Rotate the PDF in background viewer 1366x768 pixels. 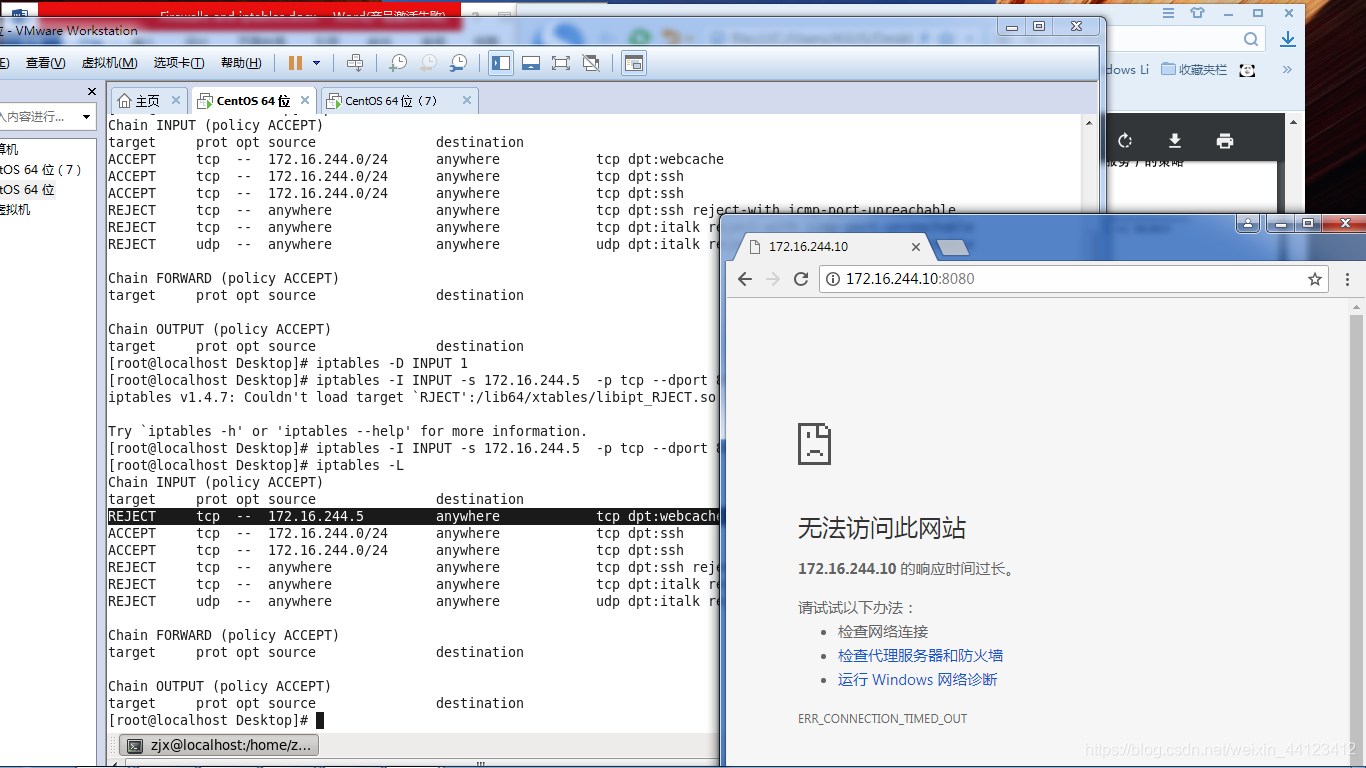coord(1125,141)
